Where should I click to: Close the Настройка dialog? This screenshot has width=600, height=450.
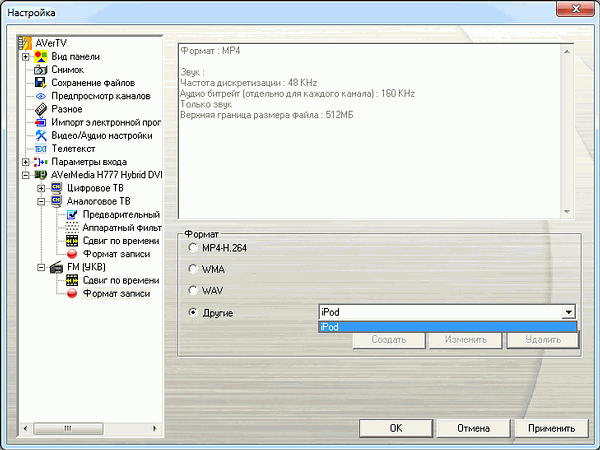click(x=575, y=9)
